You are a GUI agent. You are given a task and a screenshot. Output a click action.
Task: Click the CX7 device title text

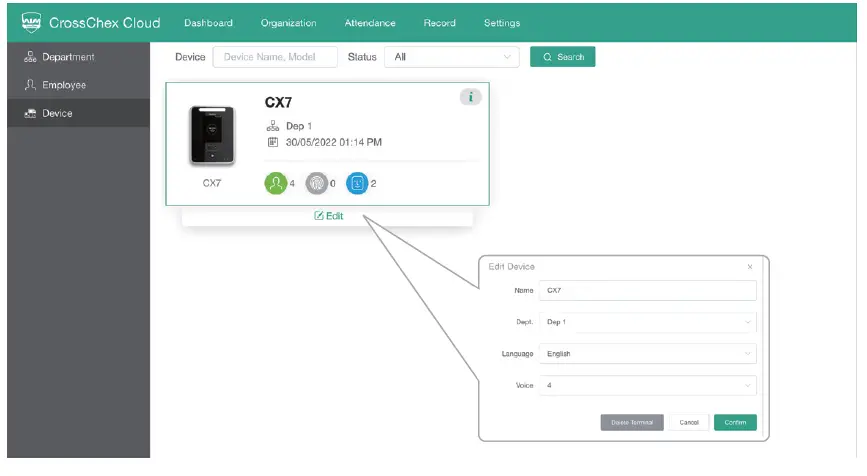pyautogui.click(x=278, y=102)
